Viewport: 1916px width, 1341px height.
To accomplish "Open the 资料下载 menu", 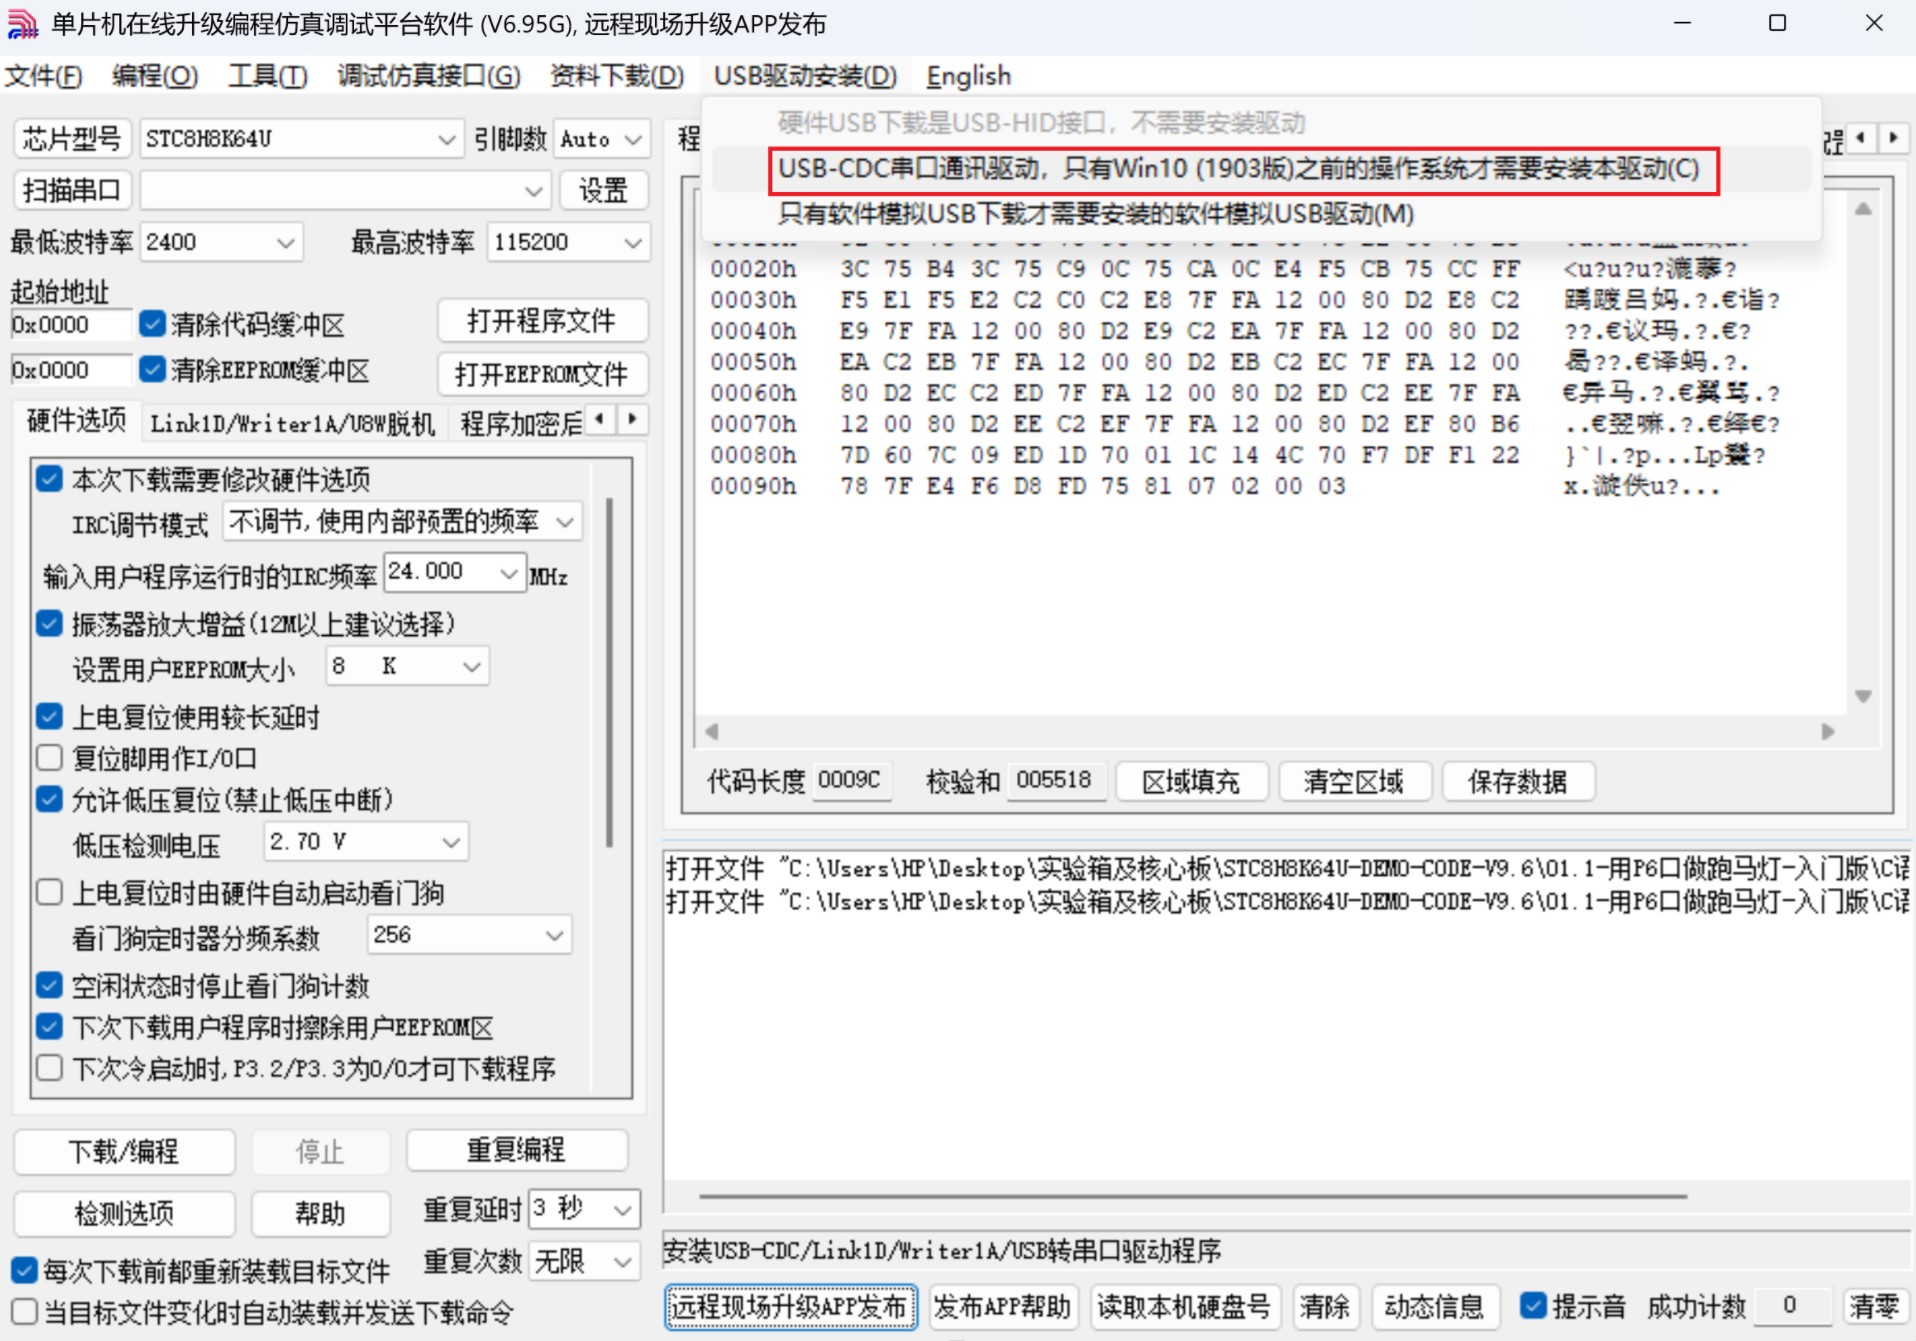I will [616, 76].
